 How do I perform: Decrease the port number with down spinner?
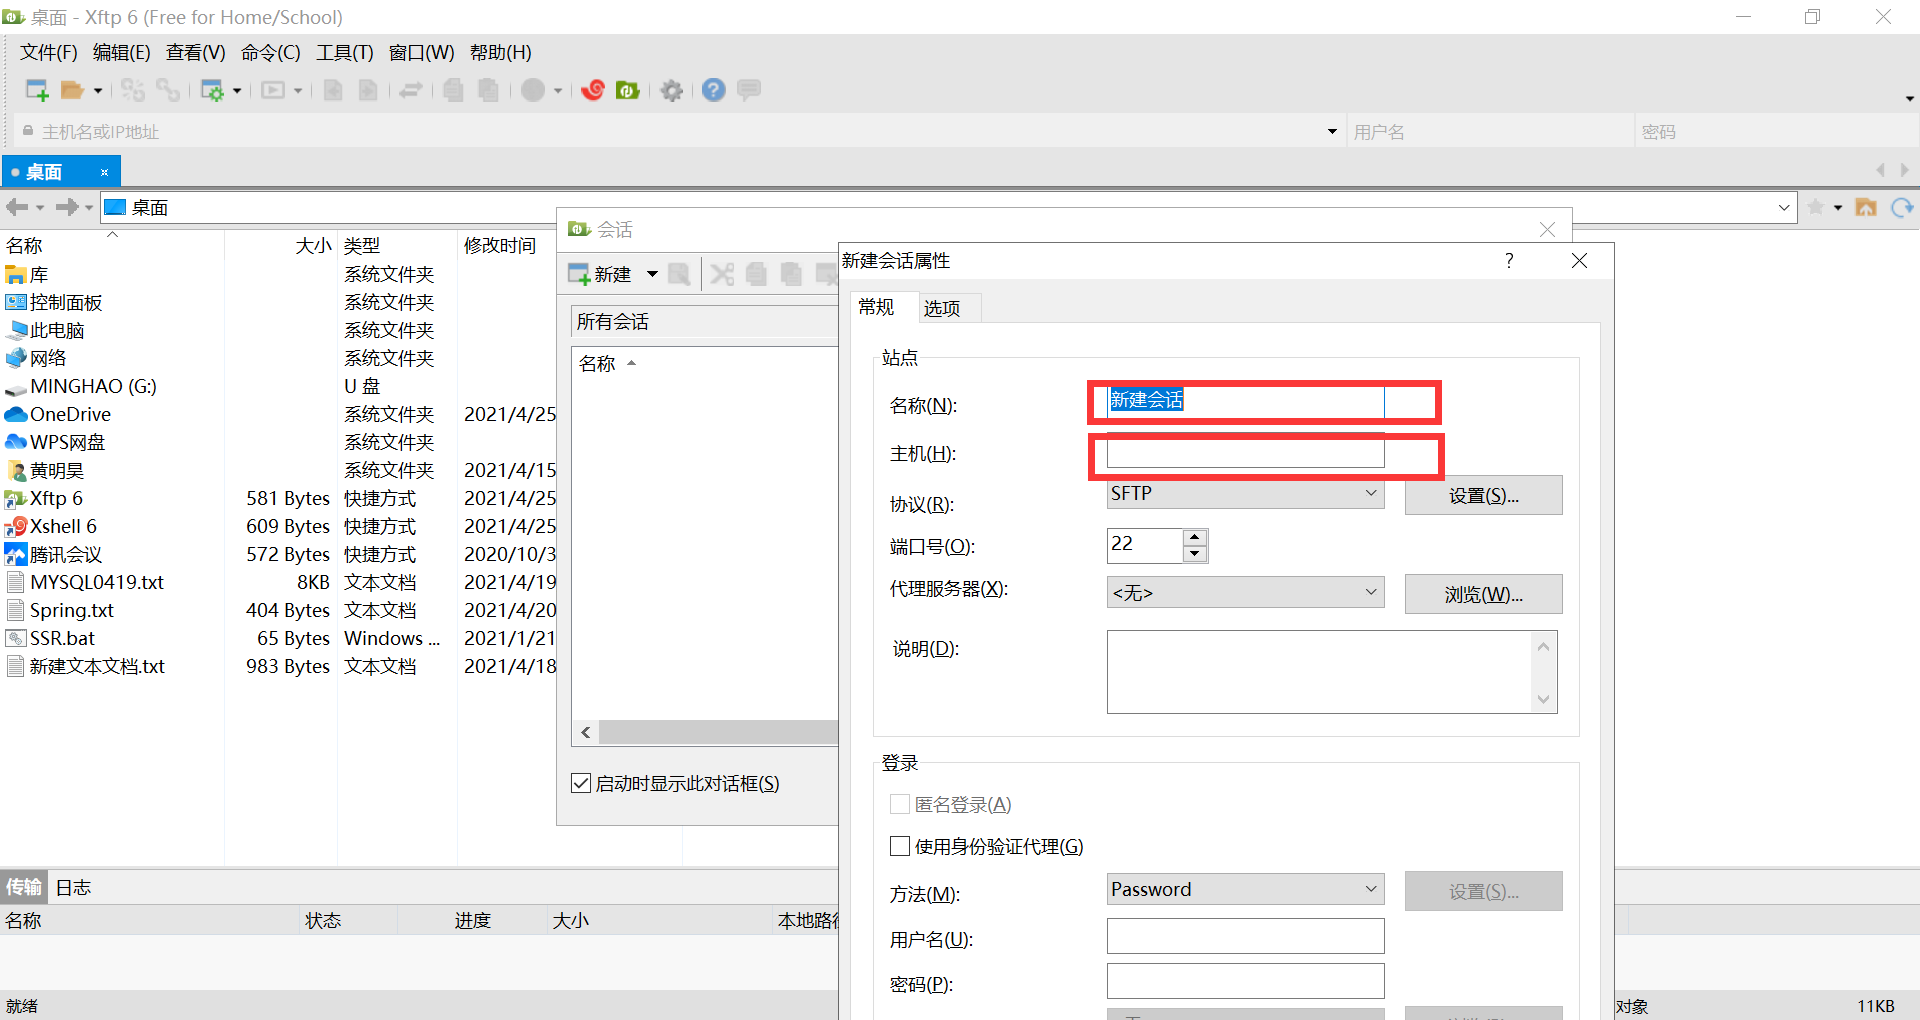tap(1194, 553)
